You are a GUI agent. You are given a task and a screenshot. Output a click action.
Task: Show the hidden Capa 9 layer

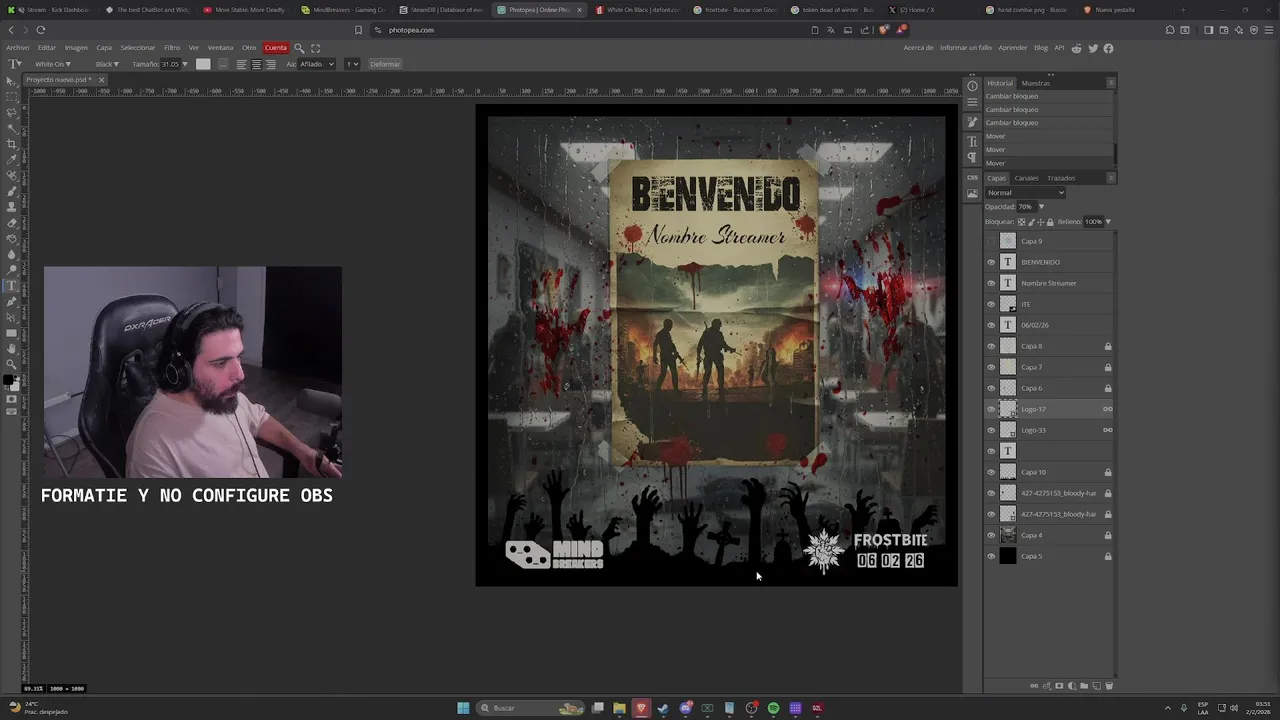pyautogui.click(x=991, y=241)
